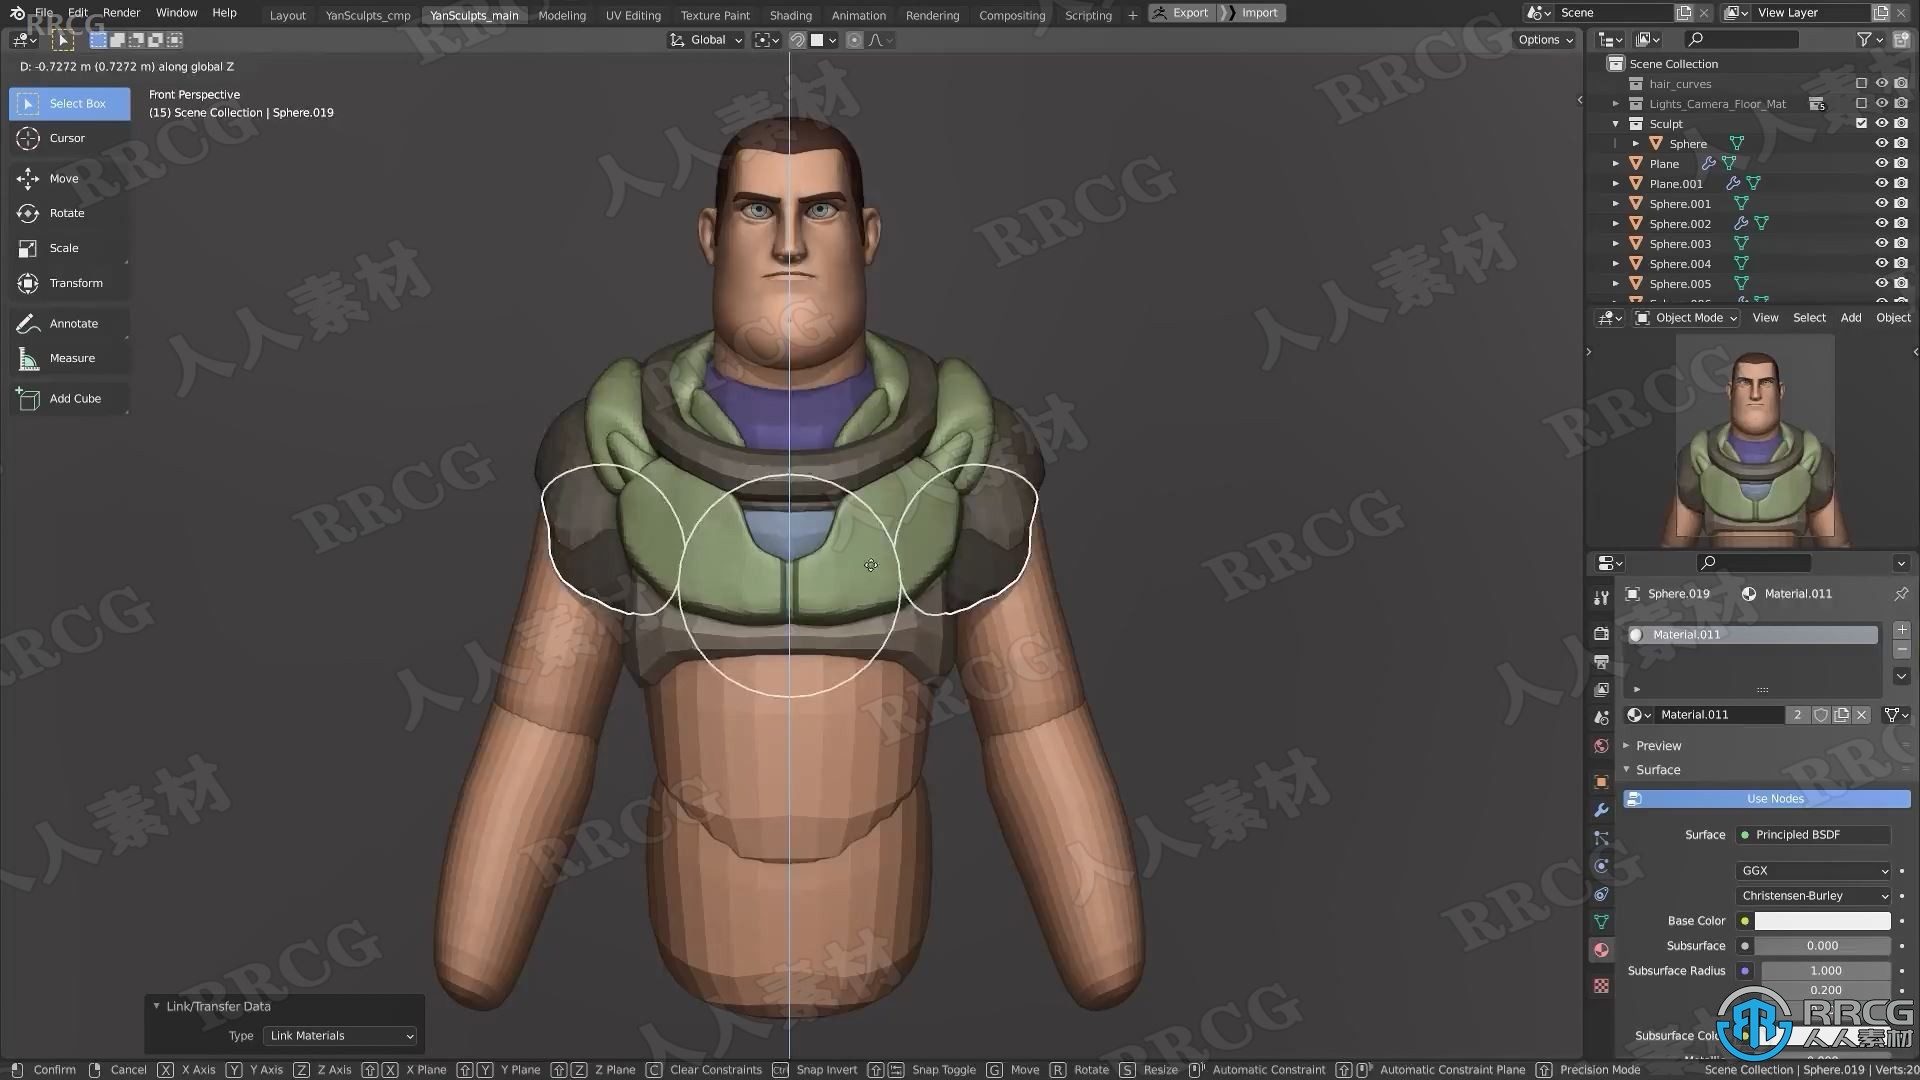Screen dimensions: 1920x1080
Task: Click the Add Cube tool icon
Action: click(x=26, y=398)
